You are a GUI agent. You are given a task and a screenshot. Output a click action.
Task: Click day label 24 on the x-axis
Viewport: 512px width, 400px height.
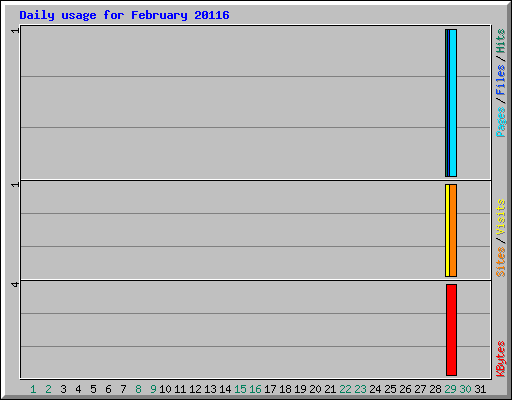(375, 389)
